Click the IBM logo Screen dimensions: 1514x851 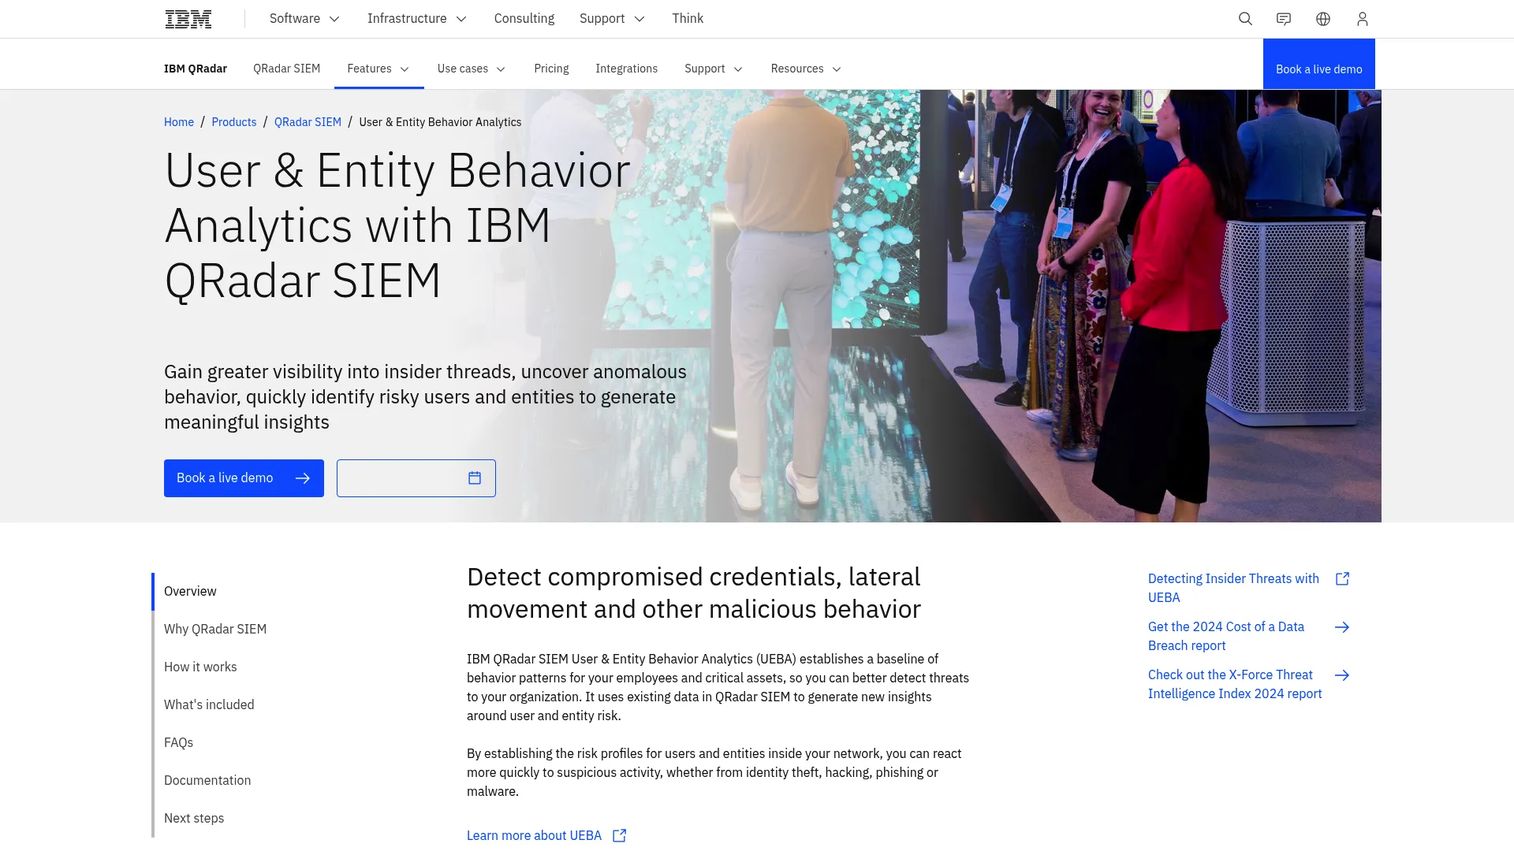pyautogui.click(x=188, y=18)
